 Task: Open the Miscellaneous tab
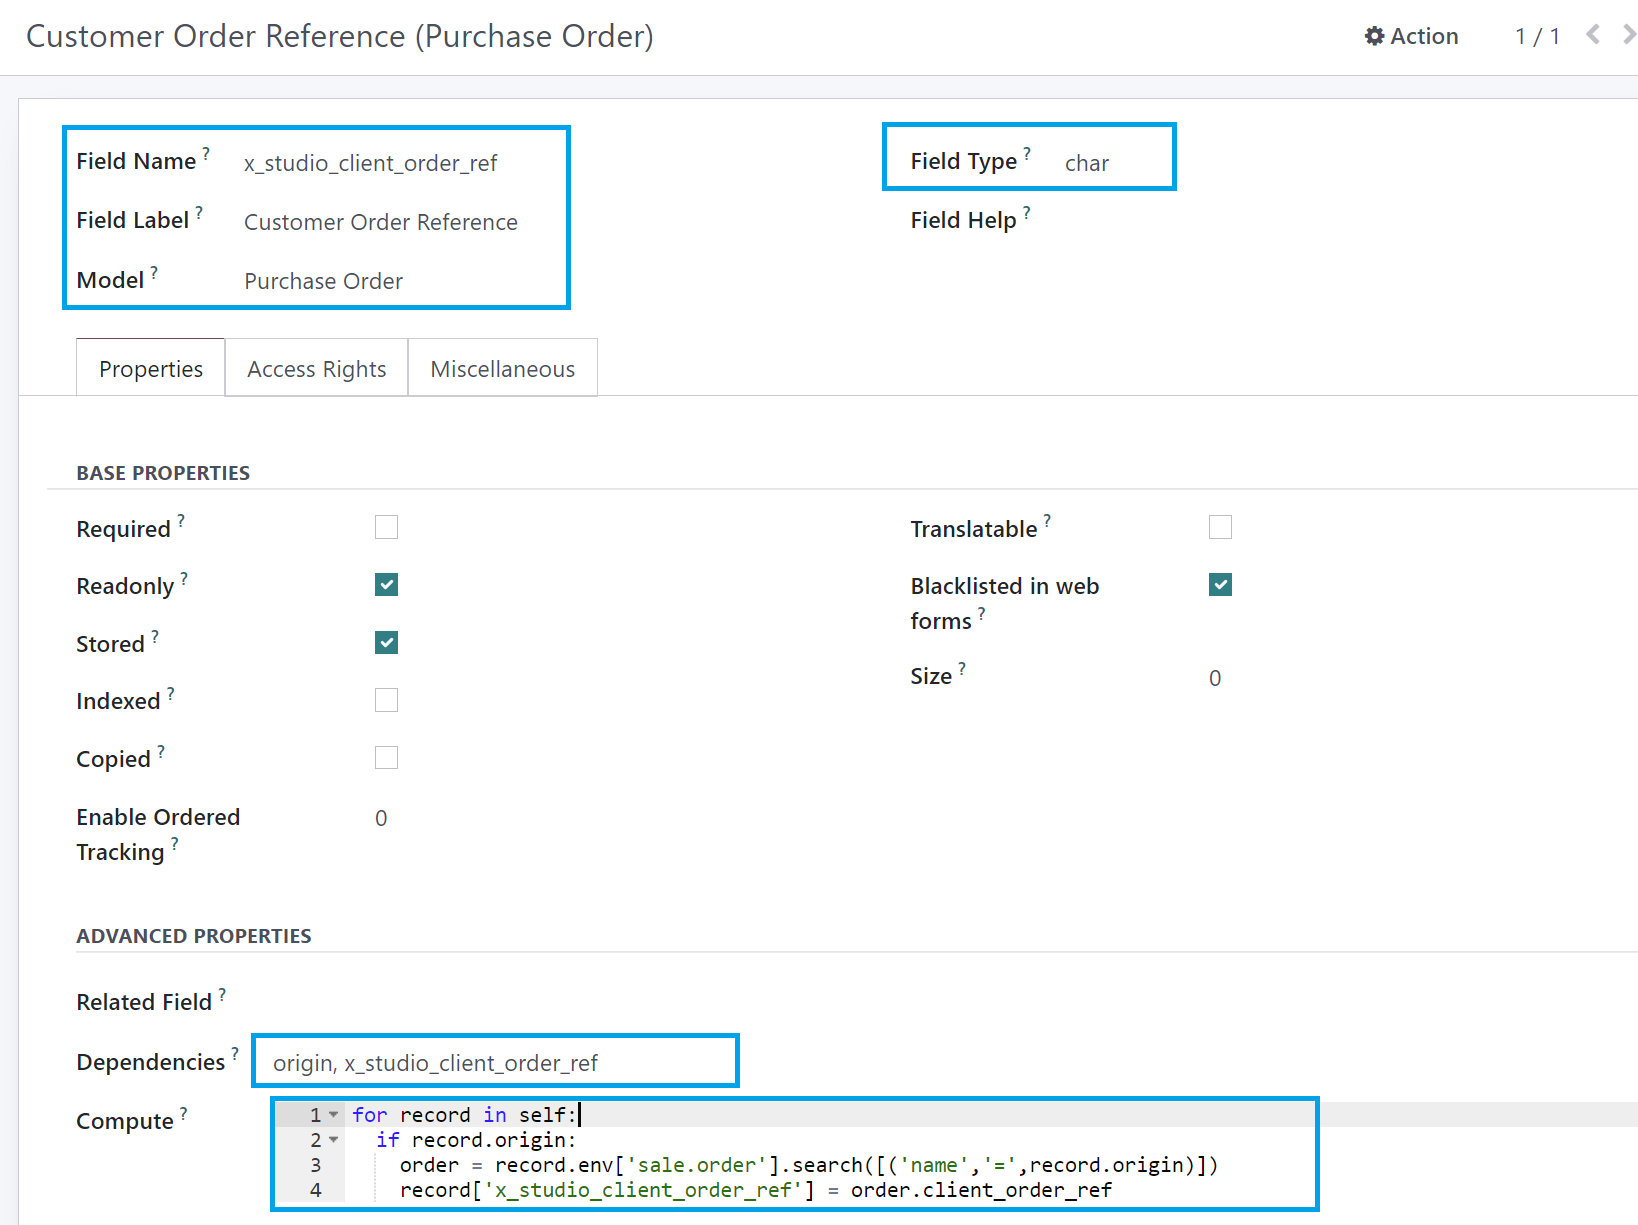pos(503,368)
